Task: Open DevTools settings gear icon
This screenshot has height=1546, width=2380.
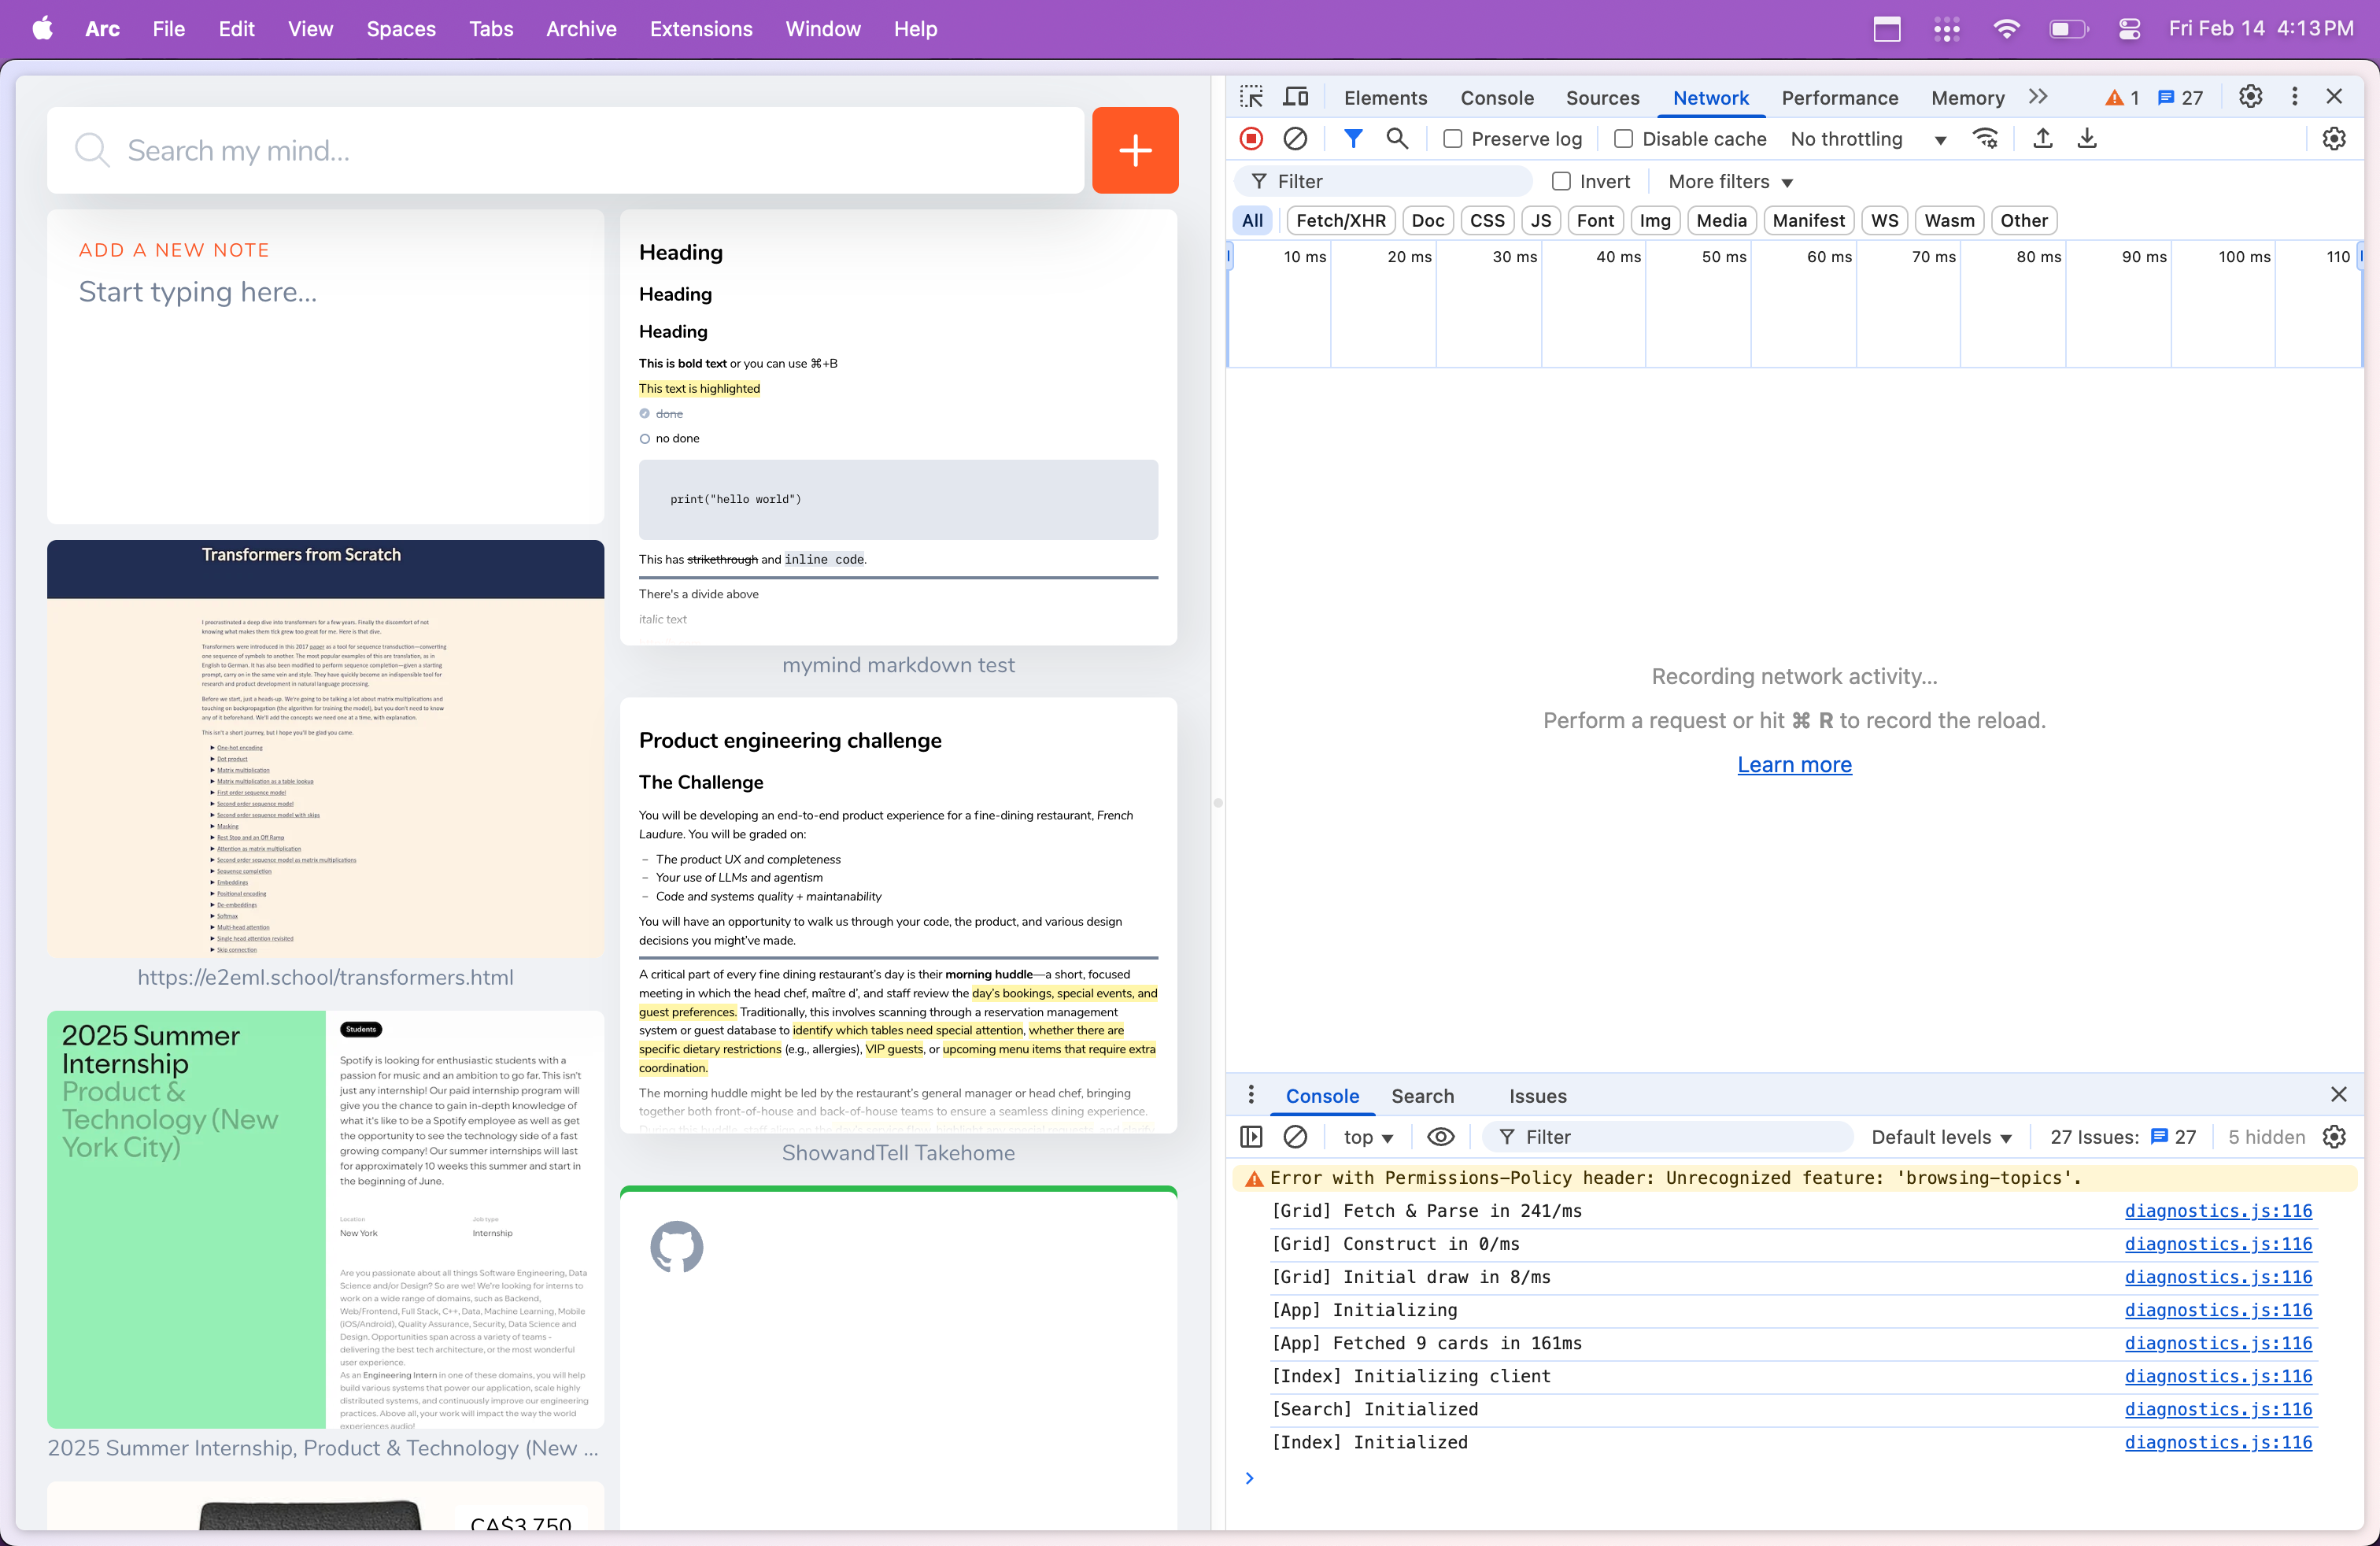Action: coord(2250,96)
